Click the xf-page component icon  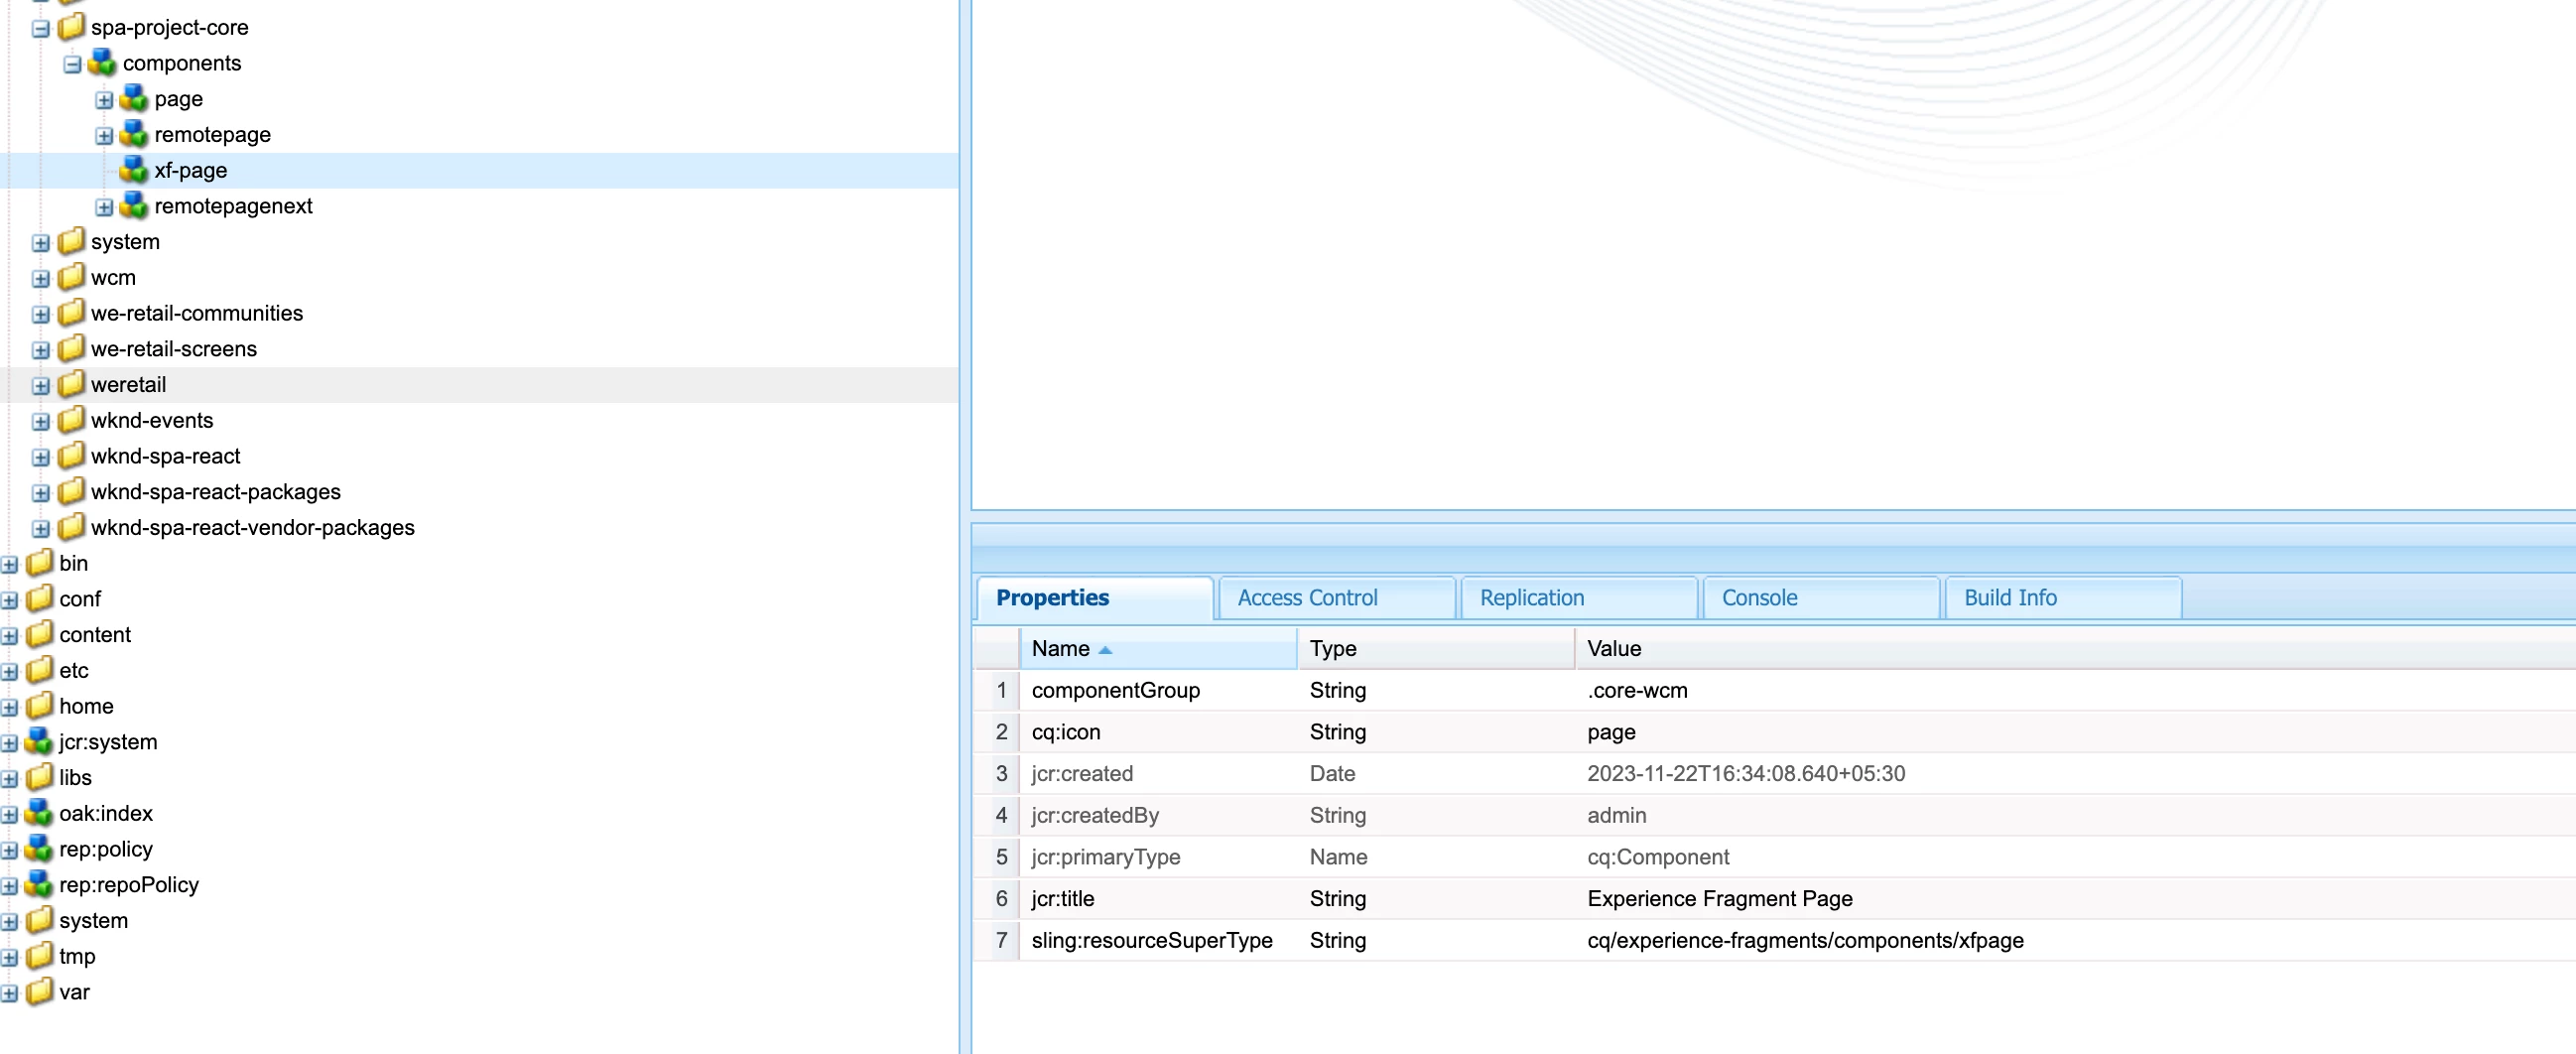coord(134,170)
